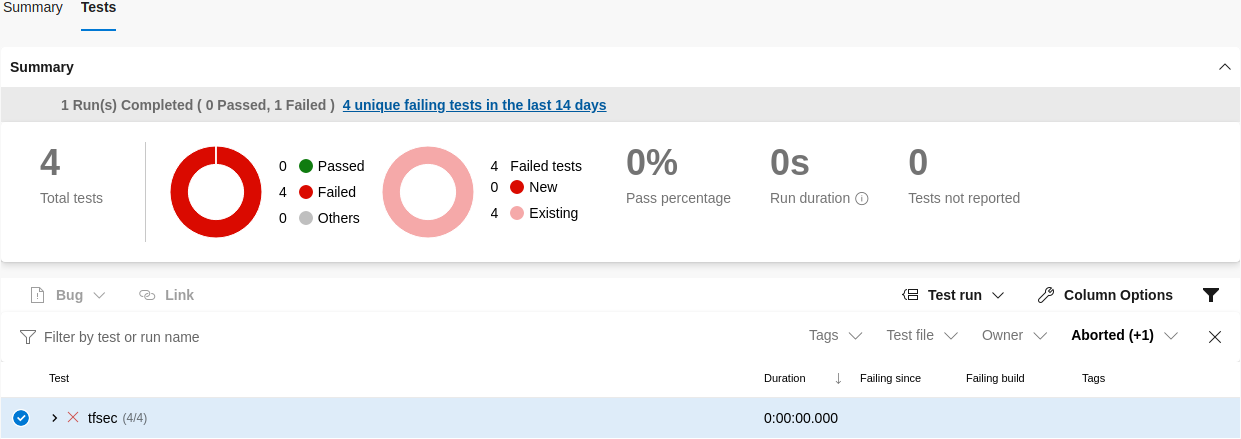The image size is (1241, 439).
Task: Click the Column Options wrench icon
Action: pos(1046,295)
